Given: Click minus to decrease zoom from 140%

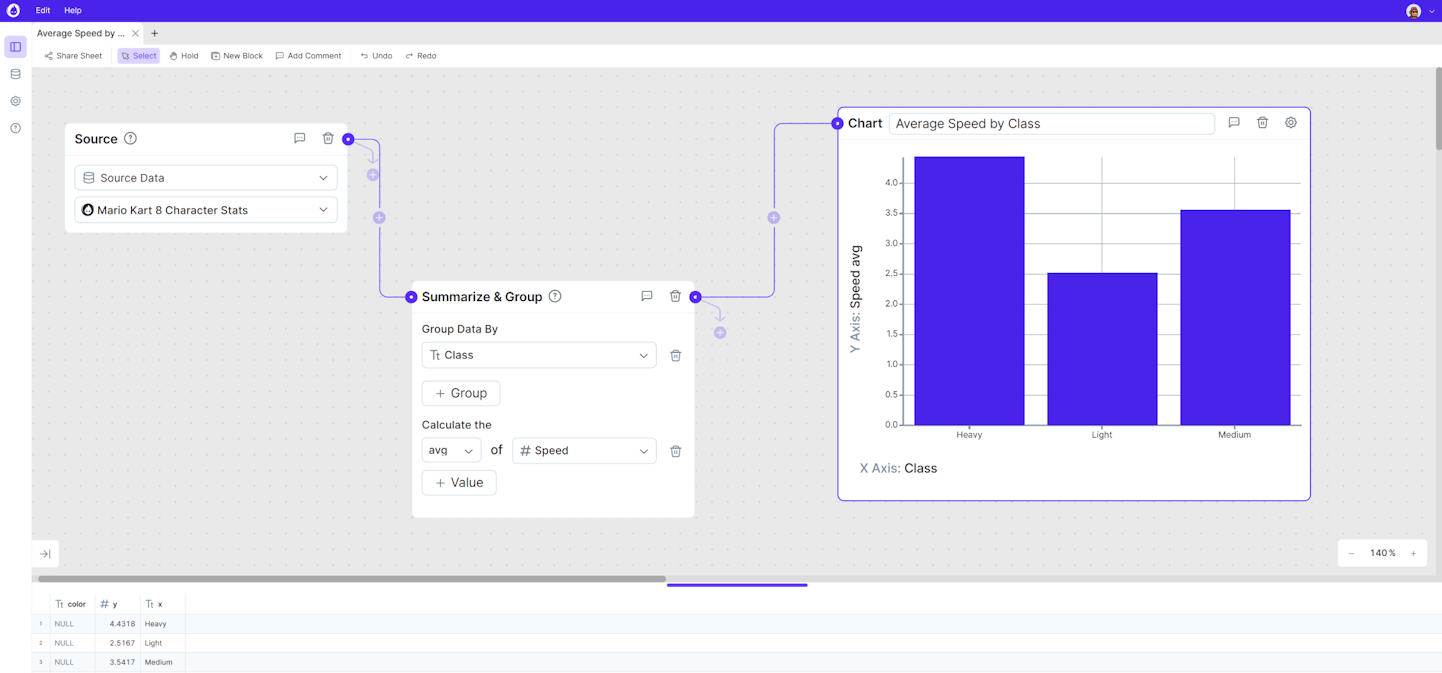Looking at the screenshot, I should click(1352, 552).
